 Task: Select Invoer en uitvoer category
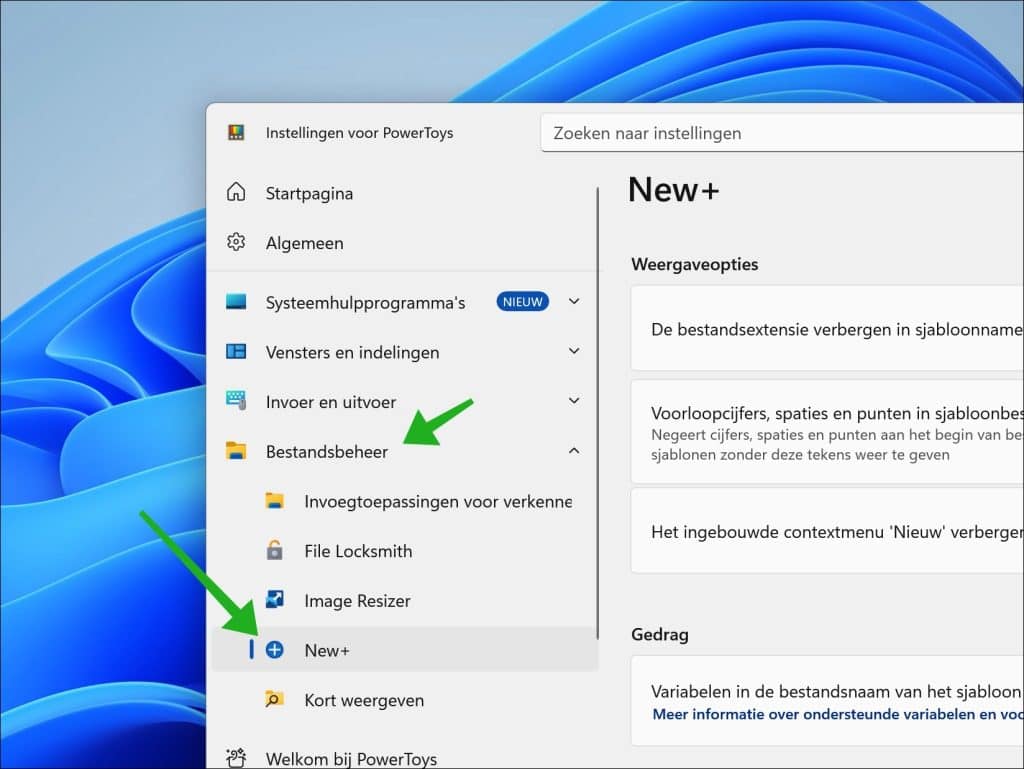[x=330, y=402]
